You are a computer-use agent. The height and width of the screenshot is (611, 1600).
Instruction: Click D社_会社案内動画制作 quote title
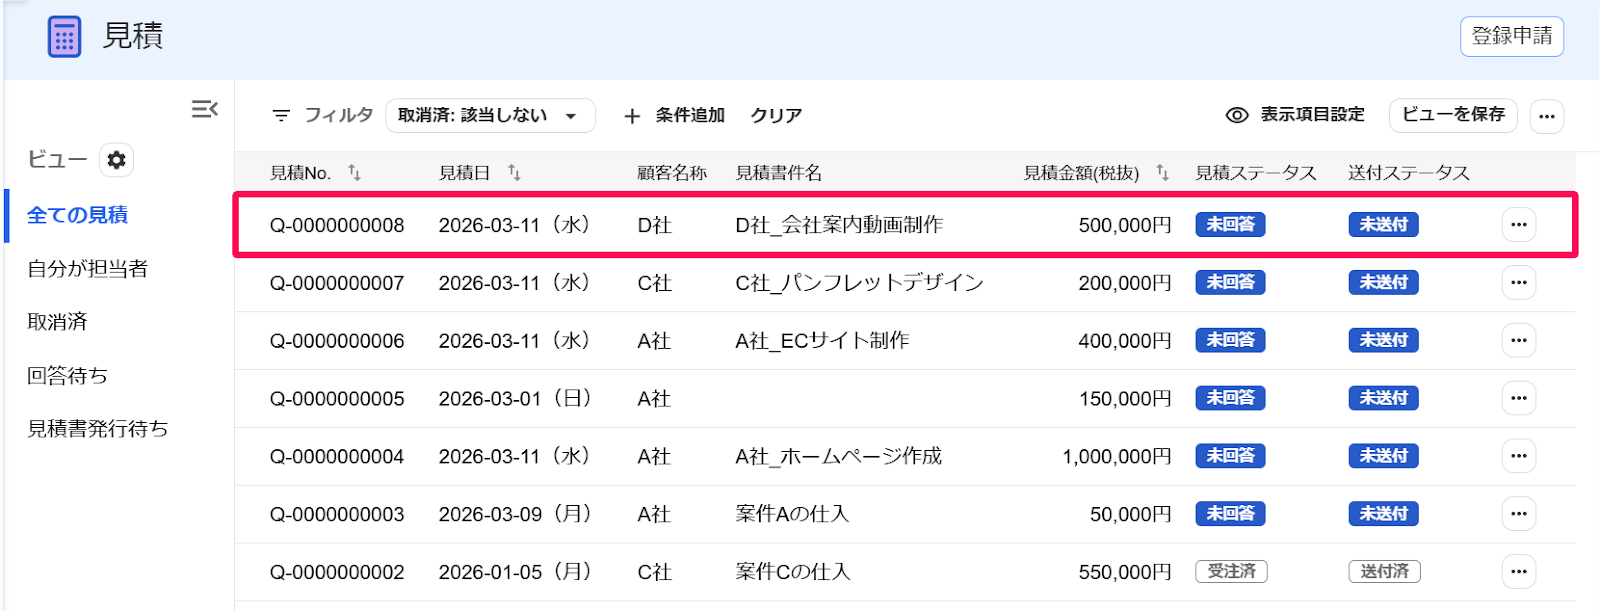tap(839, 225)
